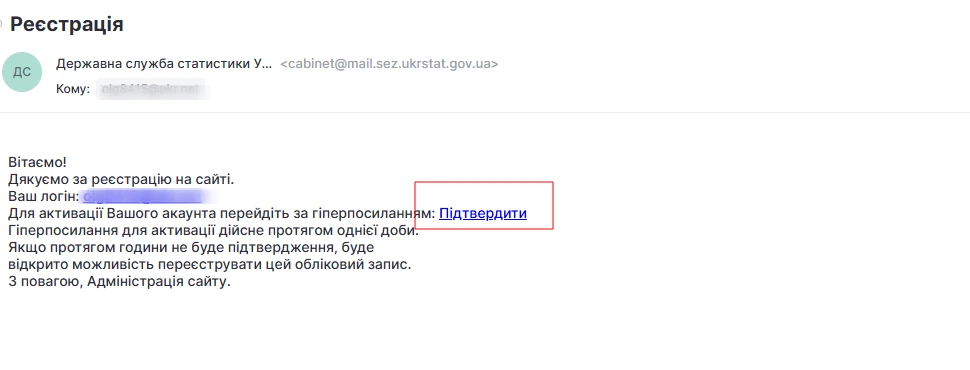Click the Реєстрація email subject heading
The width and height of the screenshot is (970, 370).
click(67, 24)
